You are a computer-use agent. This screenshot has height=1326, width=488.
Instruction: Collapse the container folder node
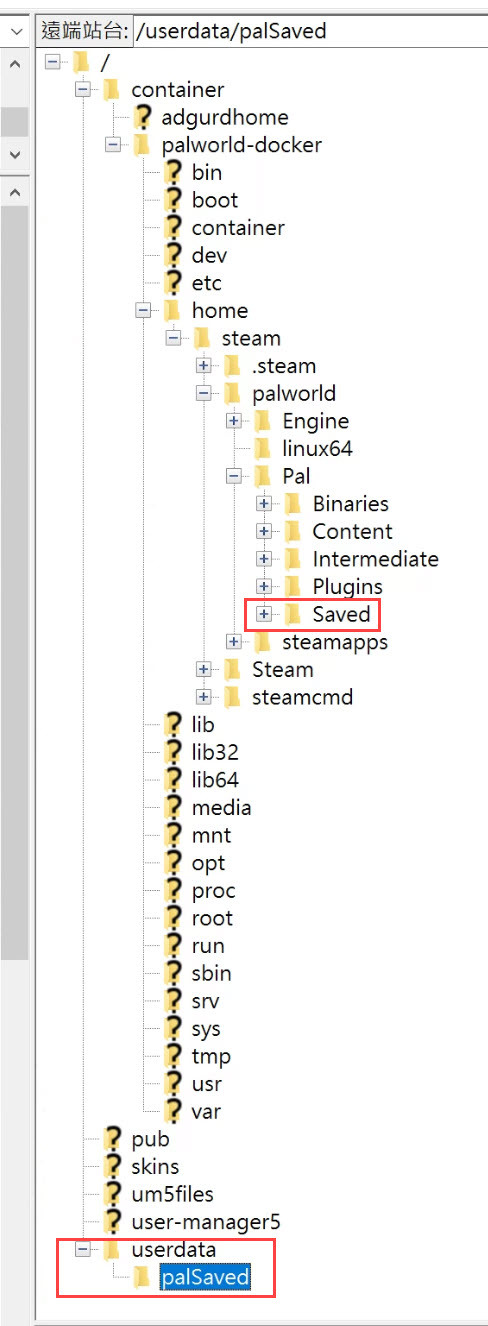point(83,90)
